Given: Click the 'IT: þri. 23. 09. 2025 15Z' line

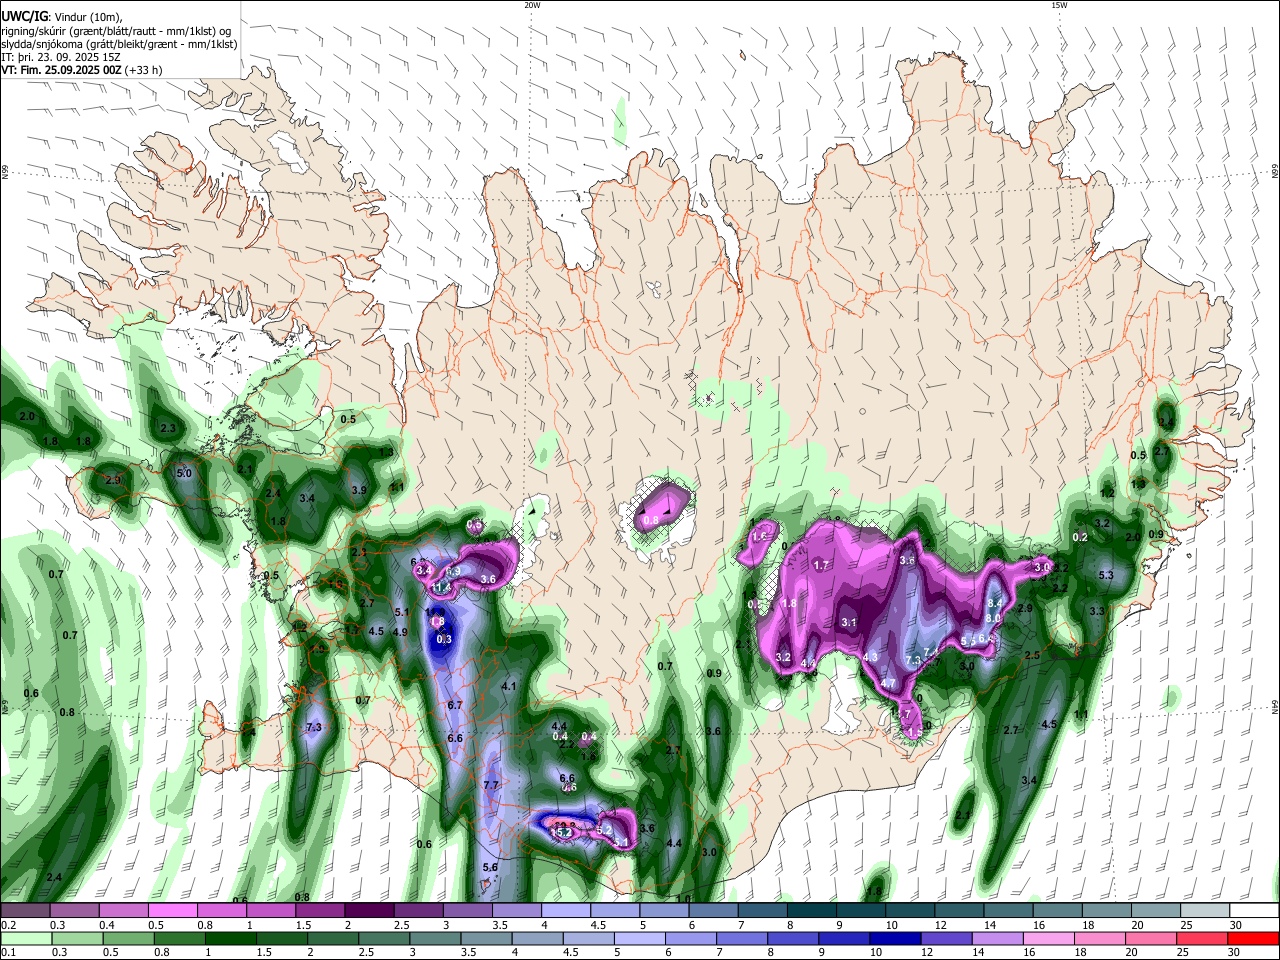Looking at the screenshot, I should [62, 57].
